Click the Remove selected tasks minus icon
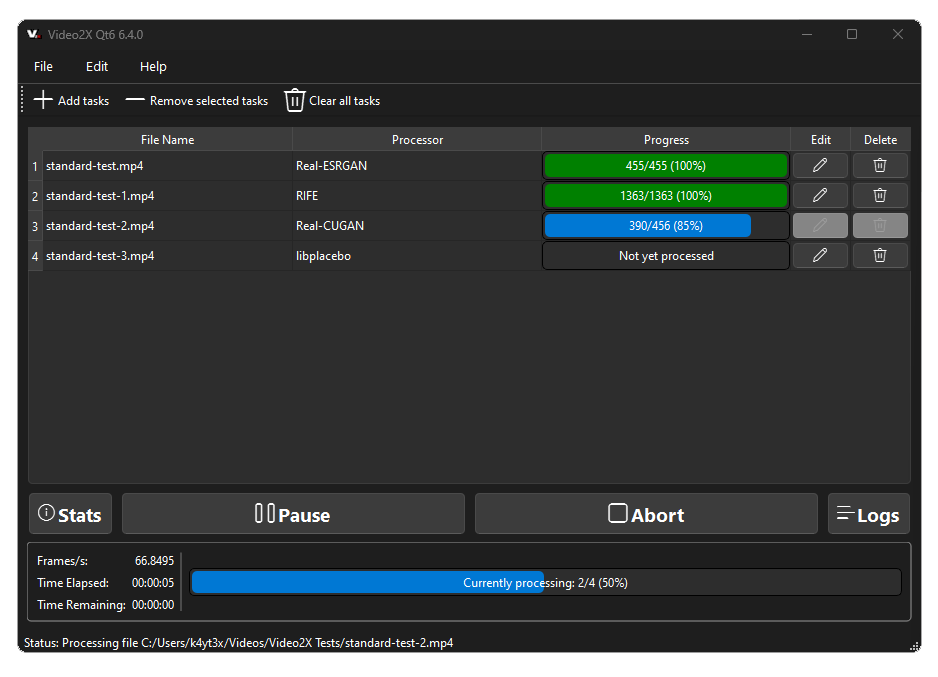Viewport: 938px width, 677px height. tap(134, 100)
